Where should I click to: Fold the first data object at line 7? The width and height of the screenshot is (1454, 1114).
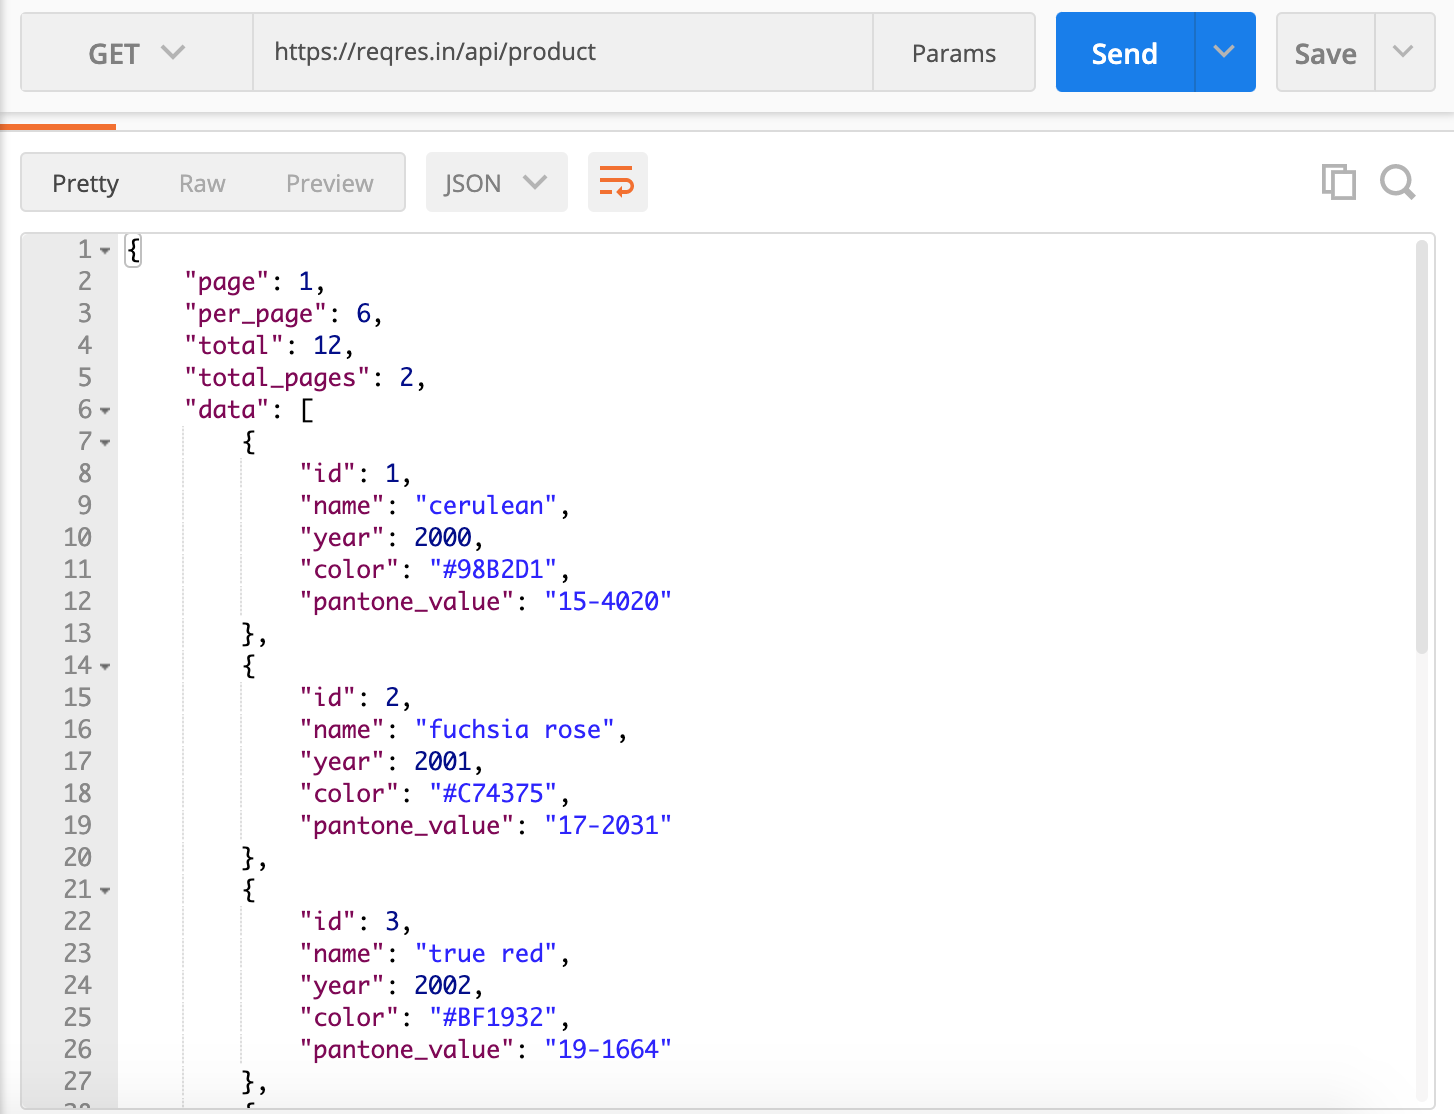point(105,442)
